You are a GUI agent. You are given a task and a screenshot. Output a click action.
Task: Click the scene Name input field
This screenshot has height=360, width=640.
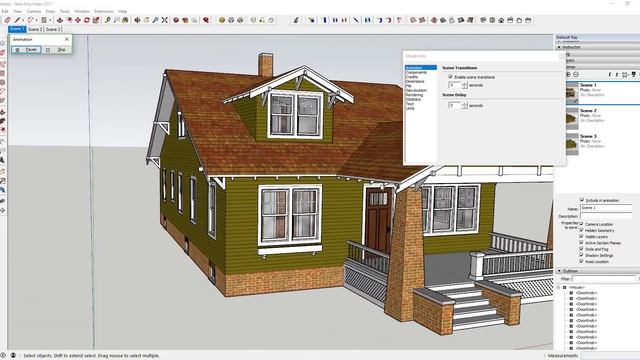coord(606,208)
